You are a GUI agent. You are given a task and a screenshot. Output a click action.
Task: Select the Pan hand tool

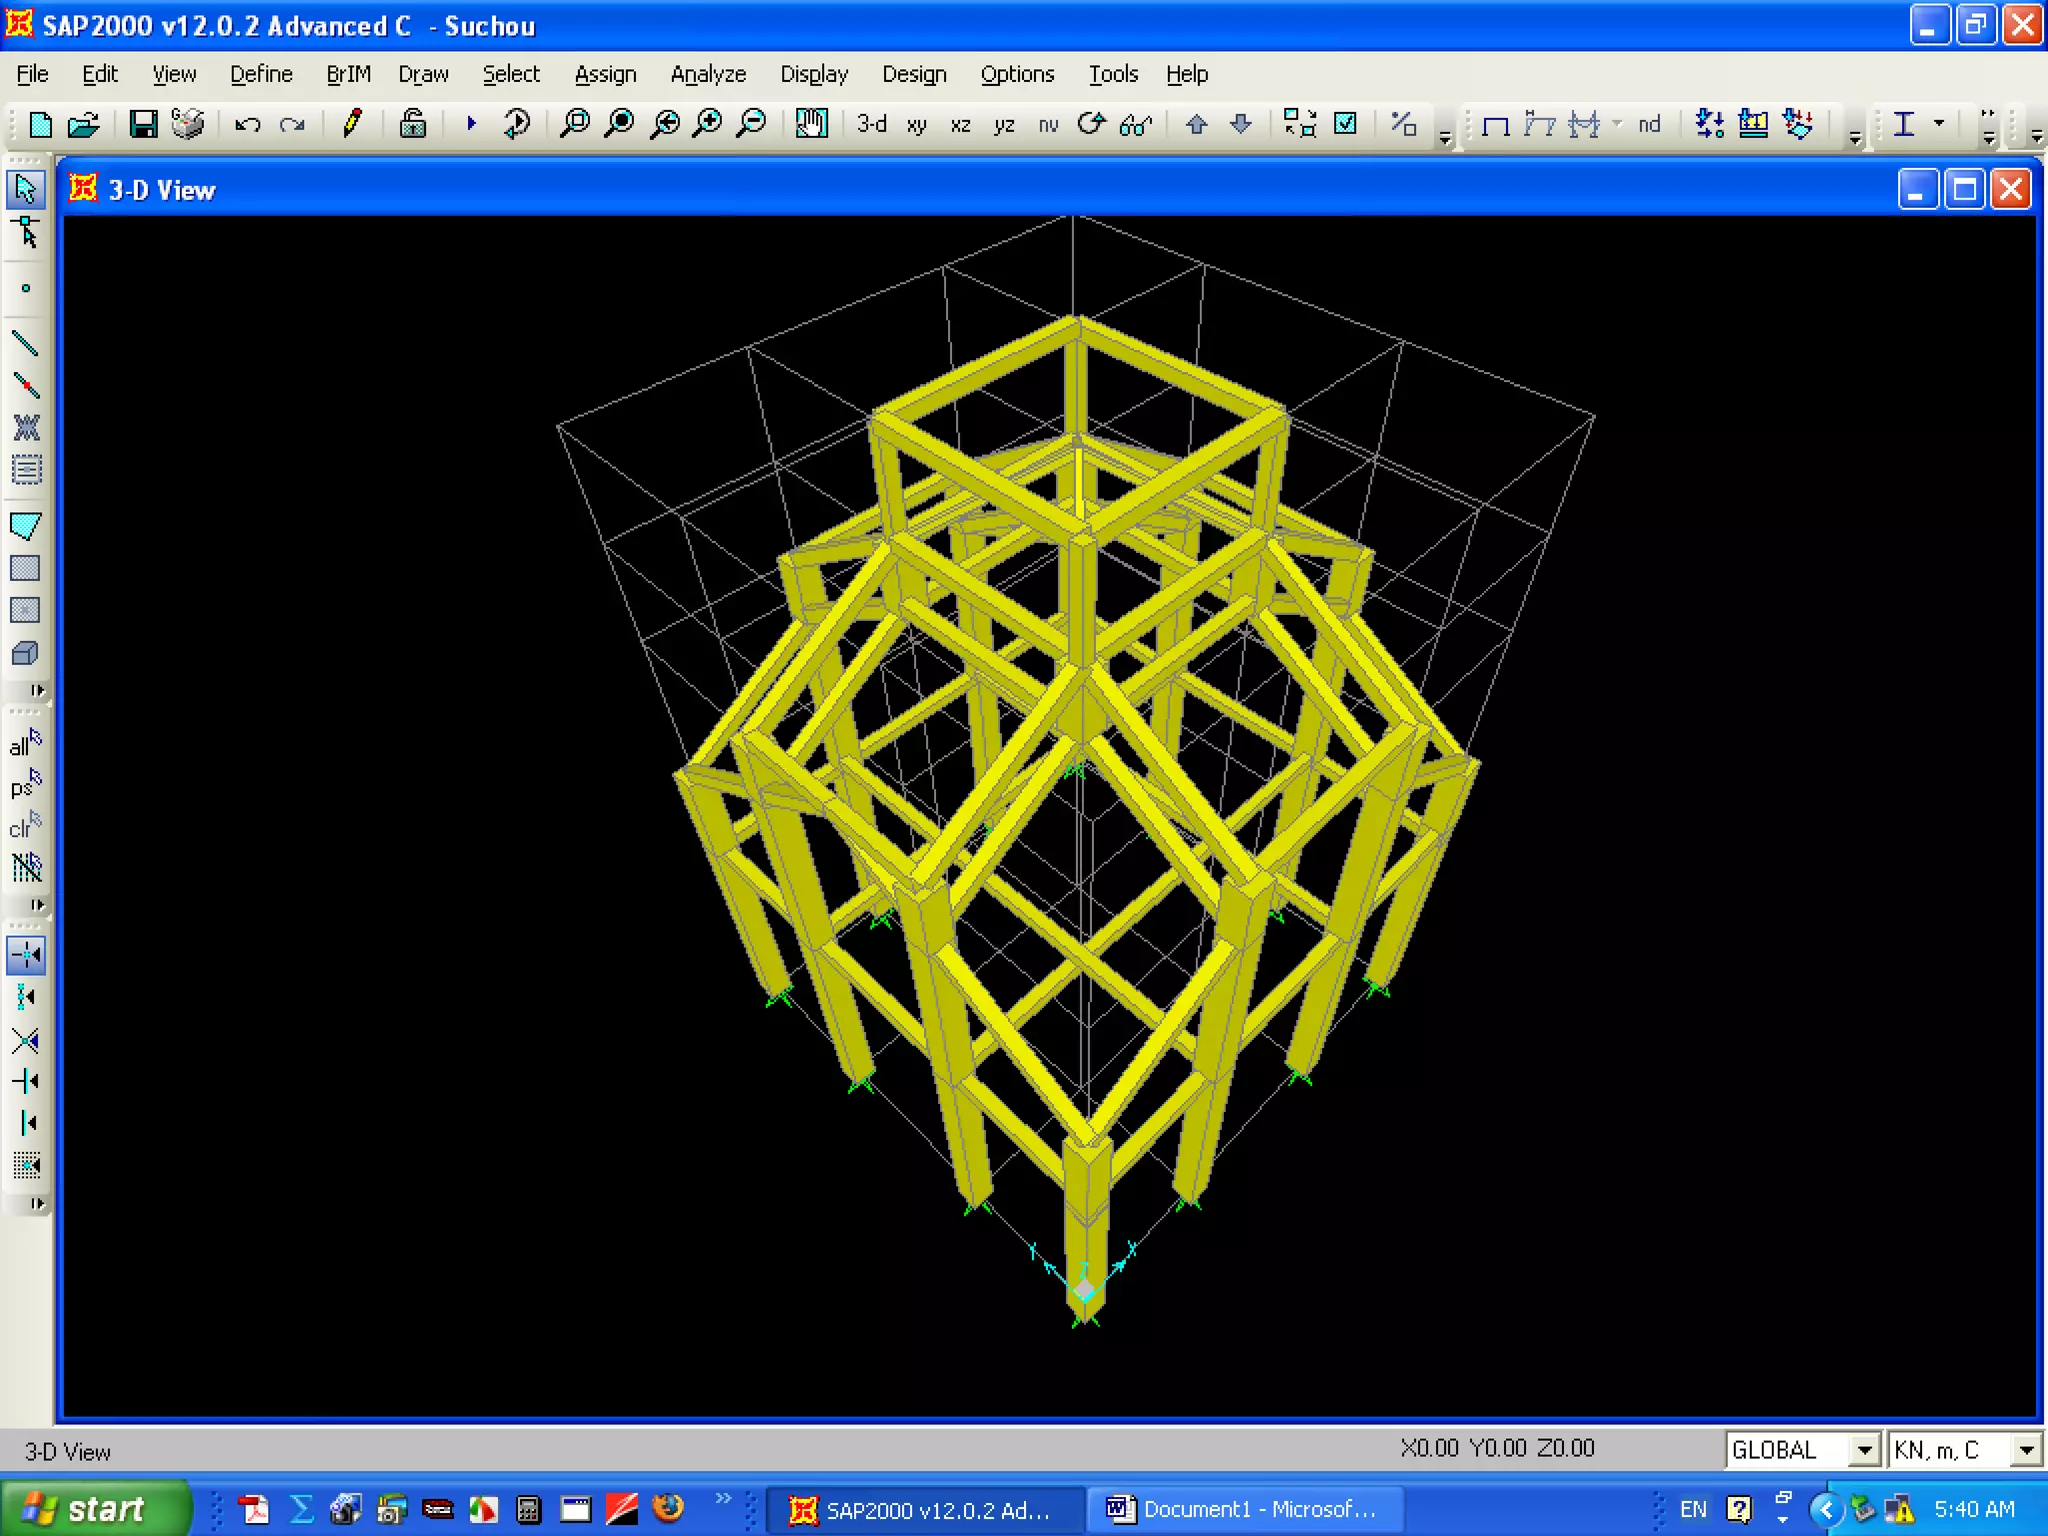click(x=811, y=124)
